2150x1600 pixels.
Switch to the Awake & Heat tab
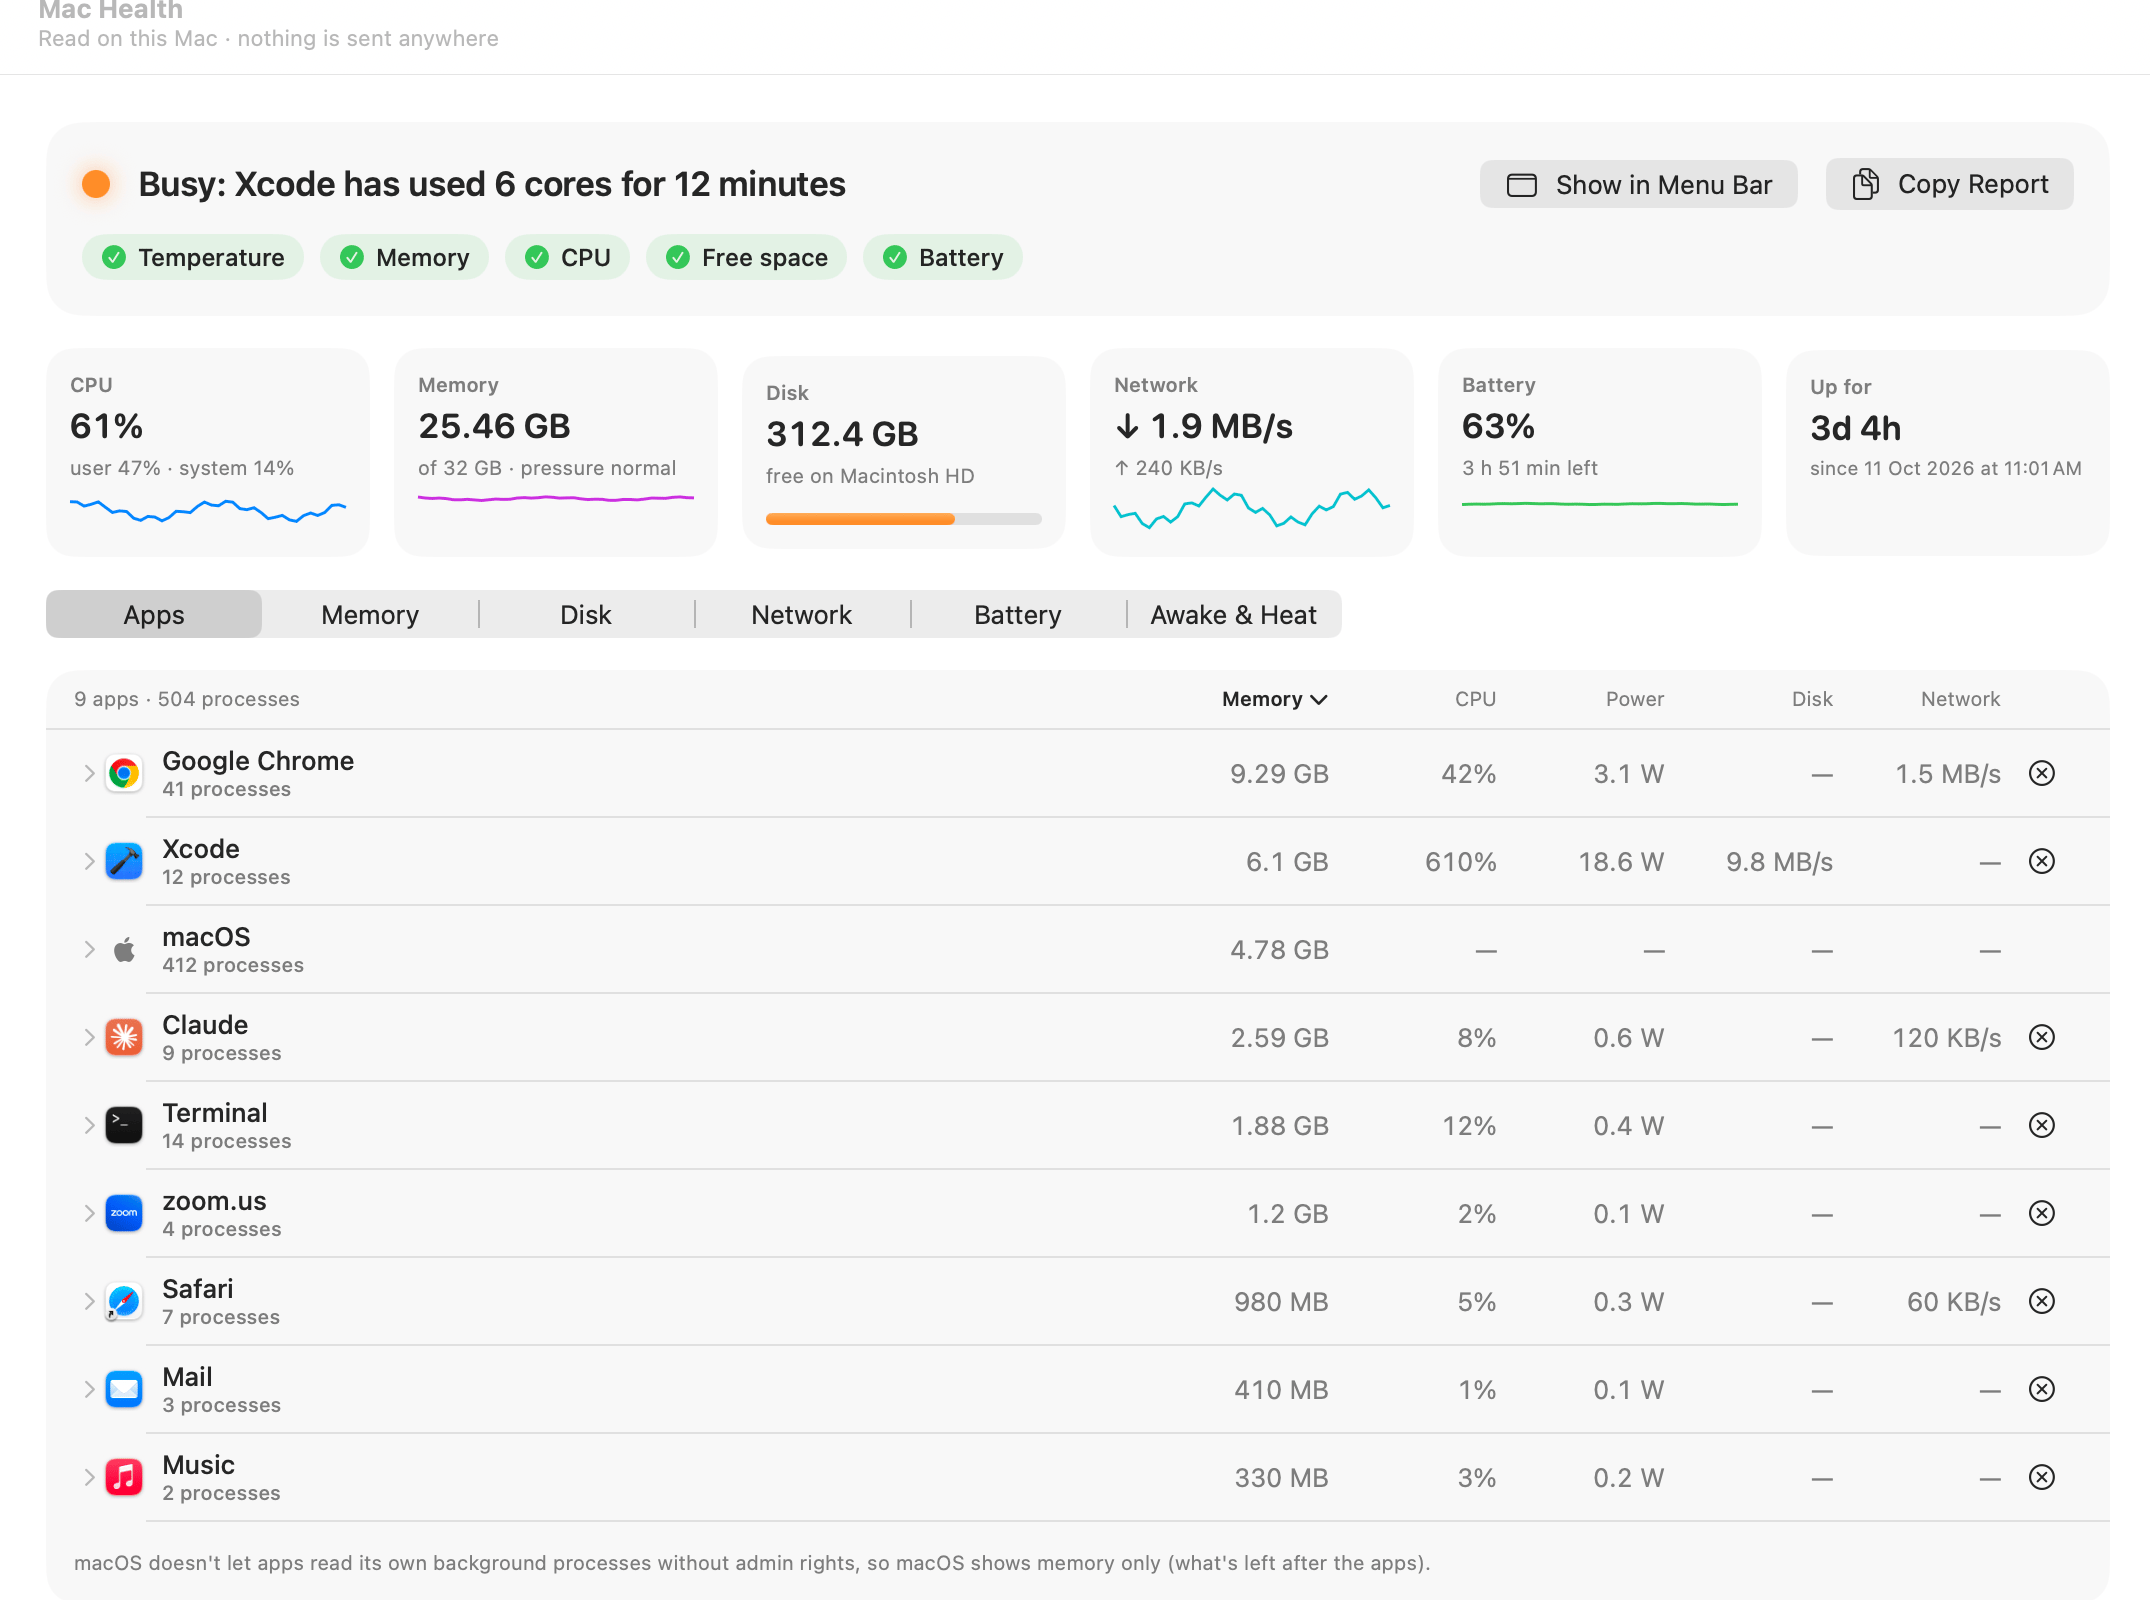pos(1234,614)
